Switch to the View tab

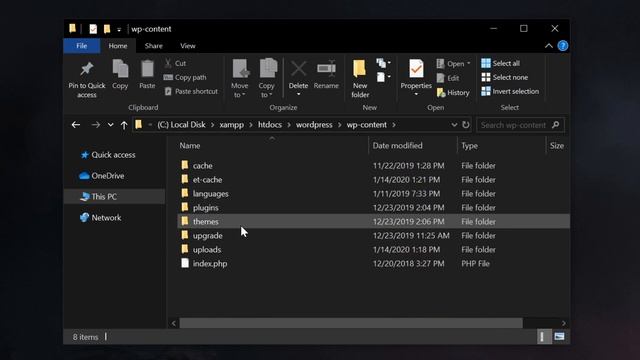(188, 46)
